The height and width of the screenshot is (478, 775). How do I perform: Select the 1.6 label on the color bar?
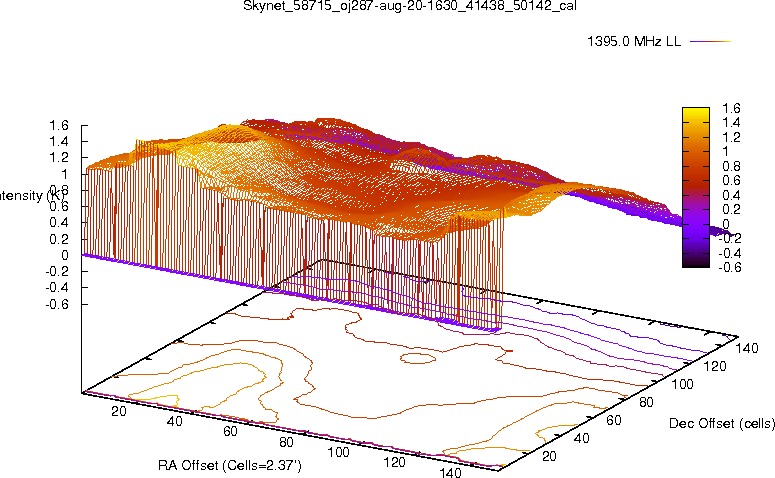click(x=731, y=108)
